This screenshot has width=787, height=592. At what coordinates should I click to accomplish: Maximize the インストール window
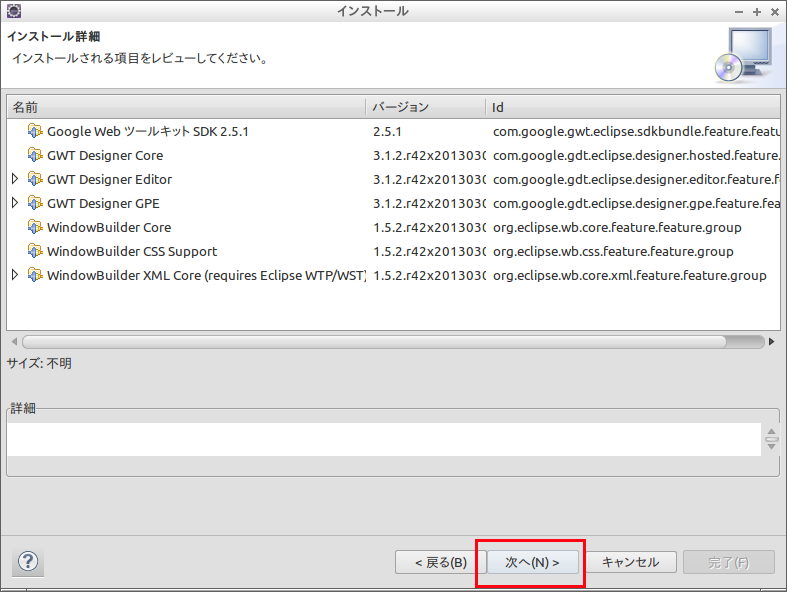tap(757, 12)
